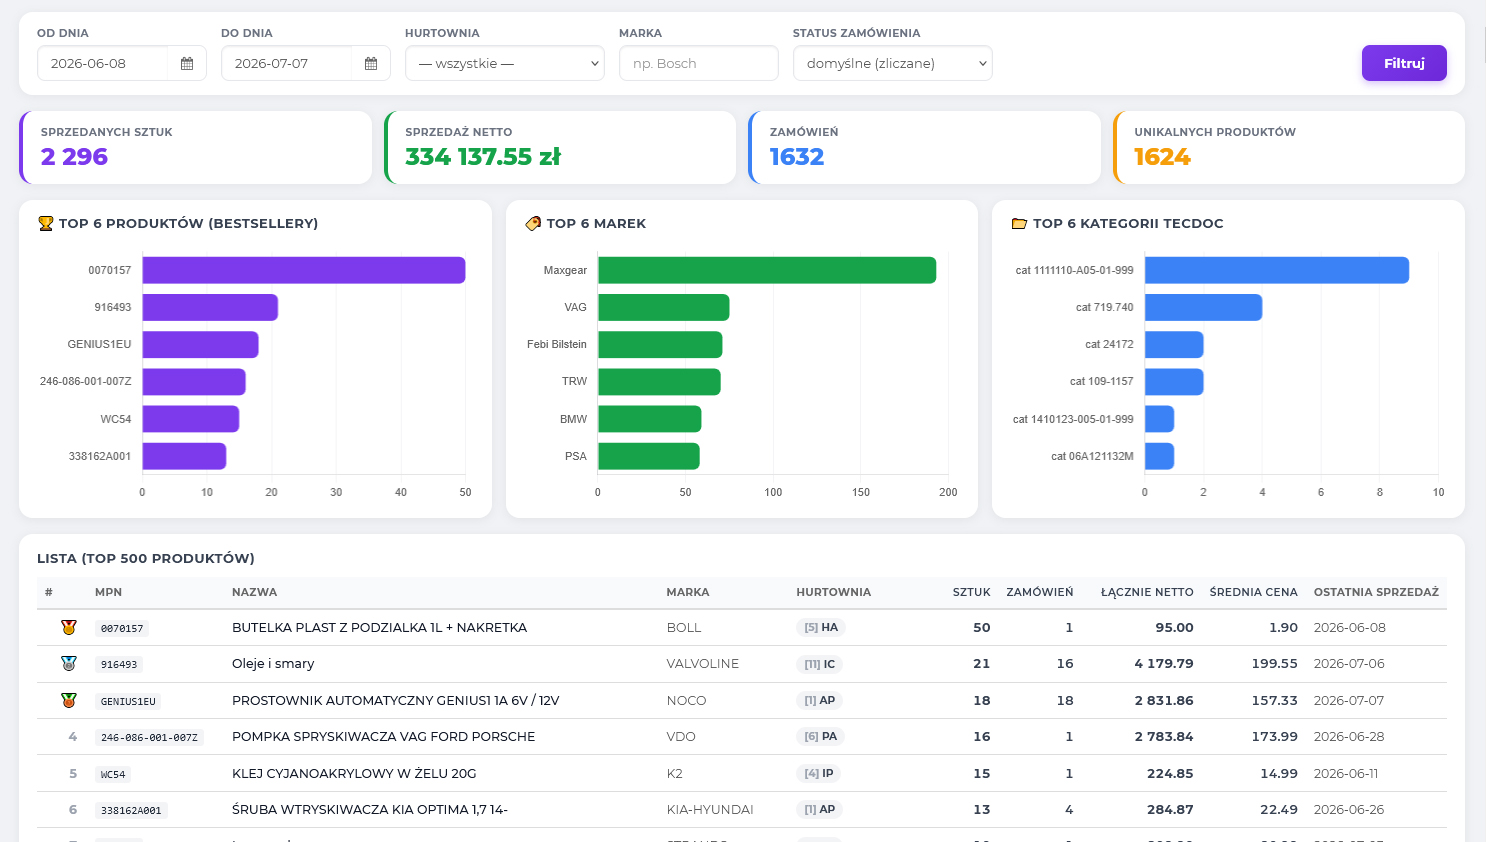The image size is (1486, 842).
Task: Sort by the SZTUK column header
Action: click(971, 592)
